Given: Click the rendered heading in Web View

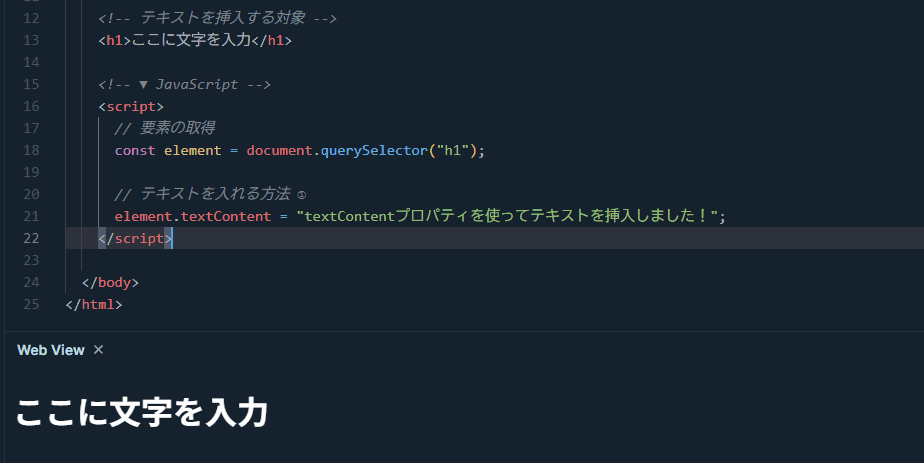Looking at the screenshot, I should [142, 412].
